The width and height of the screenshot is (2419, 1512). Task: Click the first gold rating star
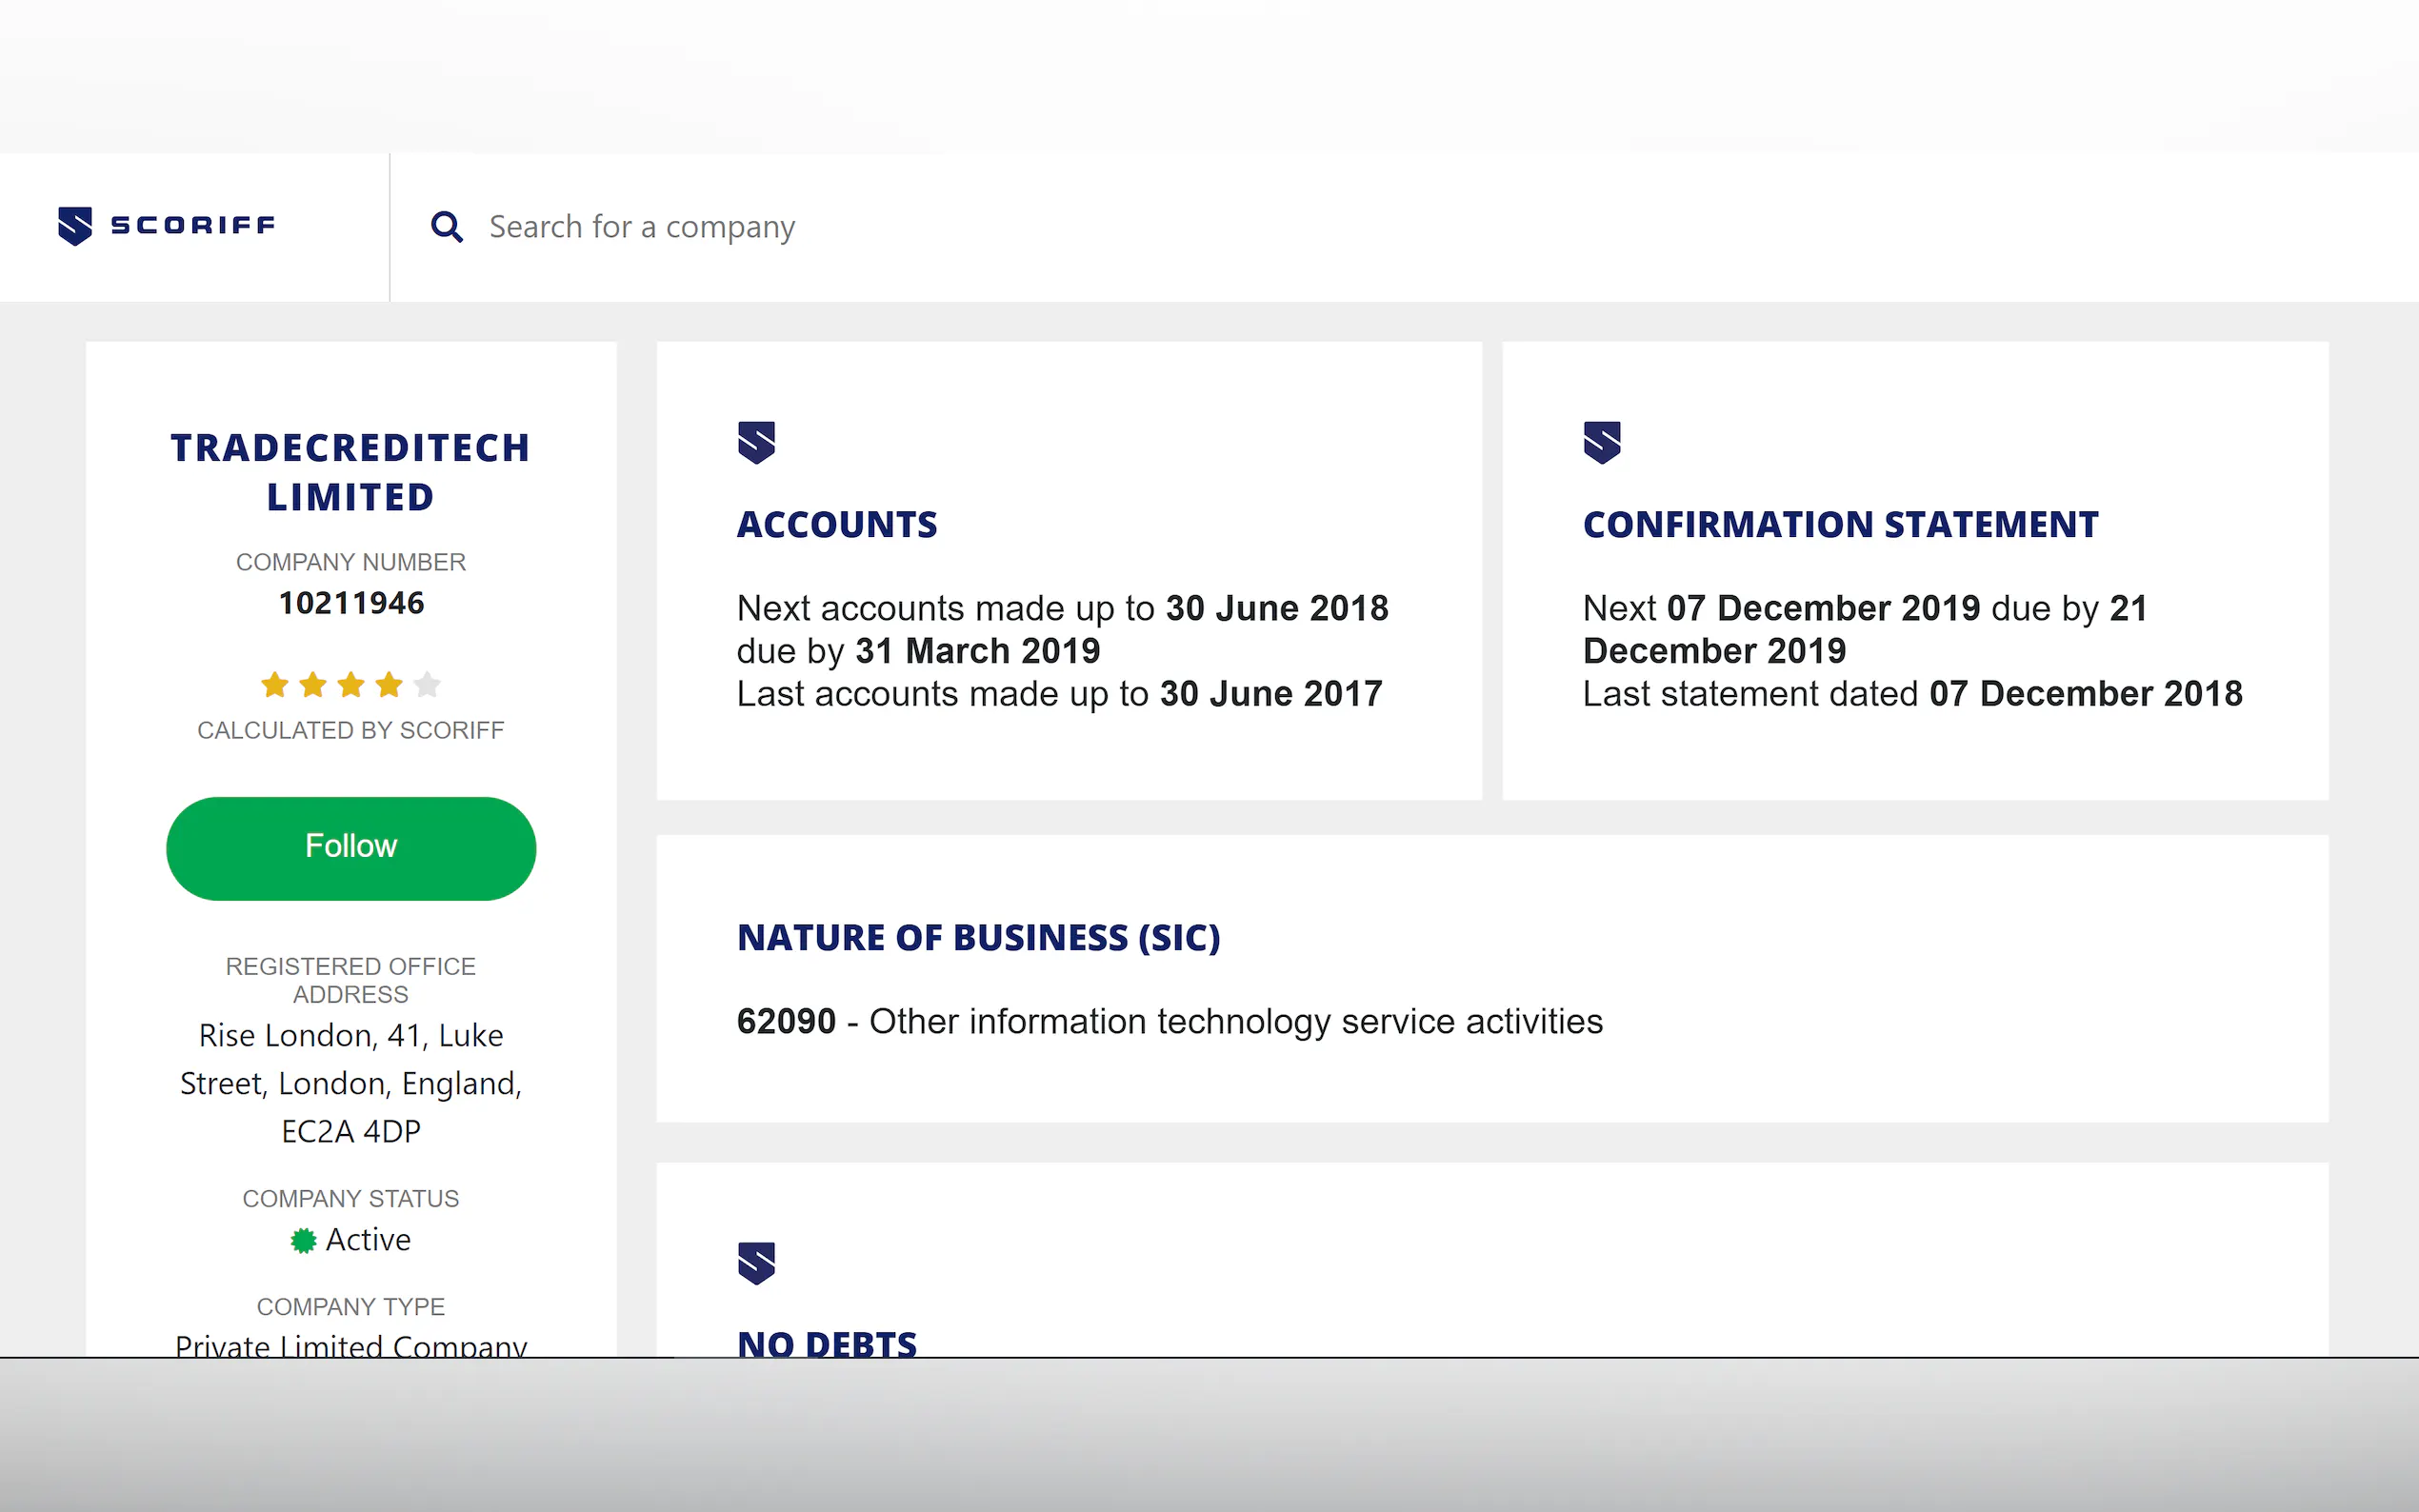pos(274,685)
